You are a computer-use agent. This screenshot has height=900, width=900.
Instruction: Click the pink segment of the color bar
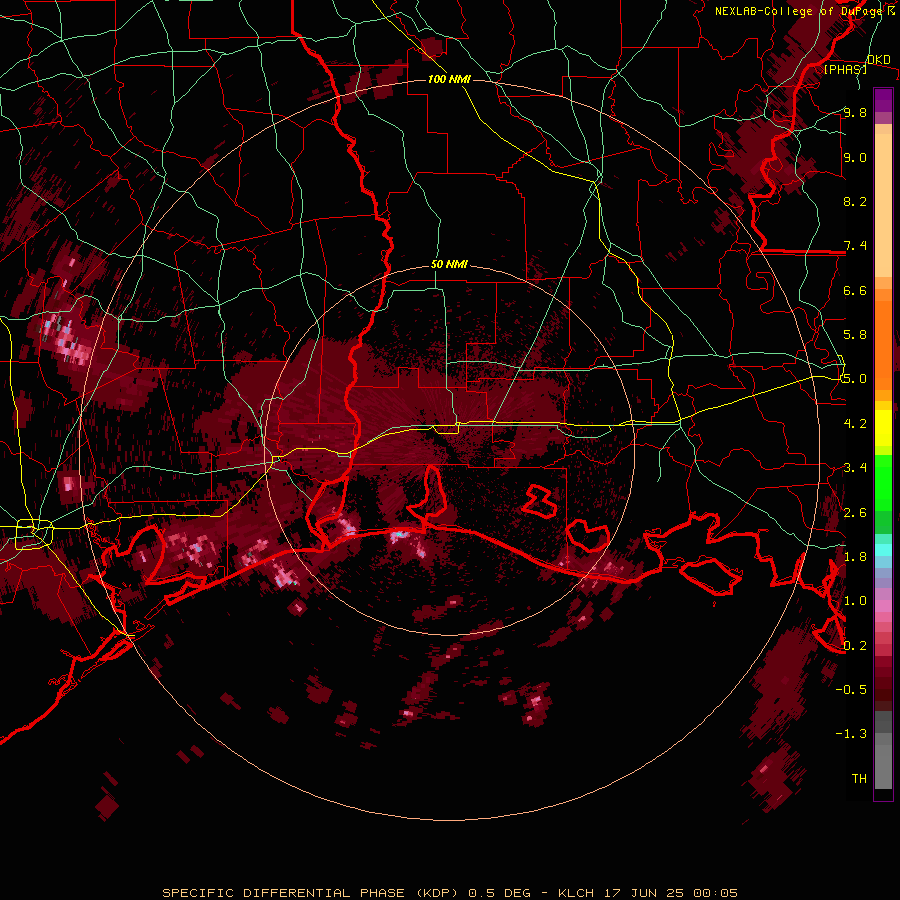(x=883, y=606)
